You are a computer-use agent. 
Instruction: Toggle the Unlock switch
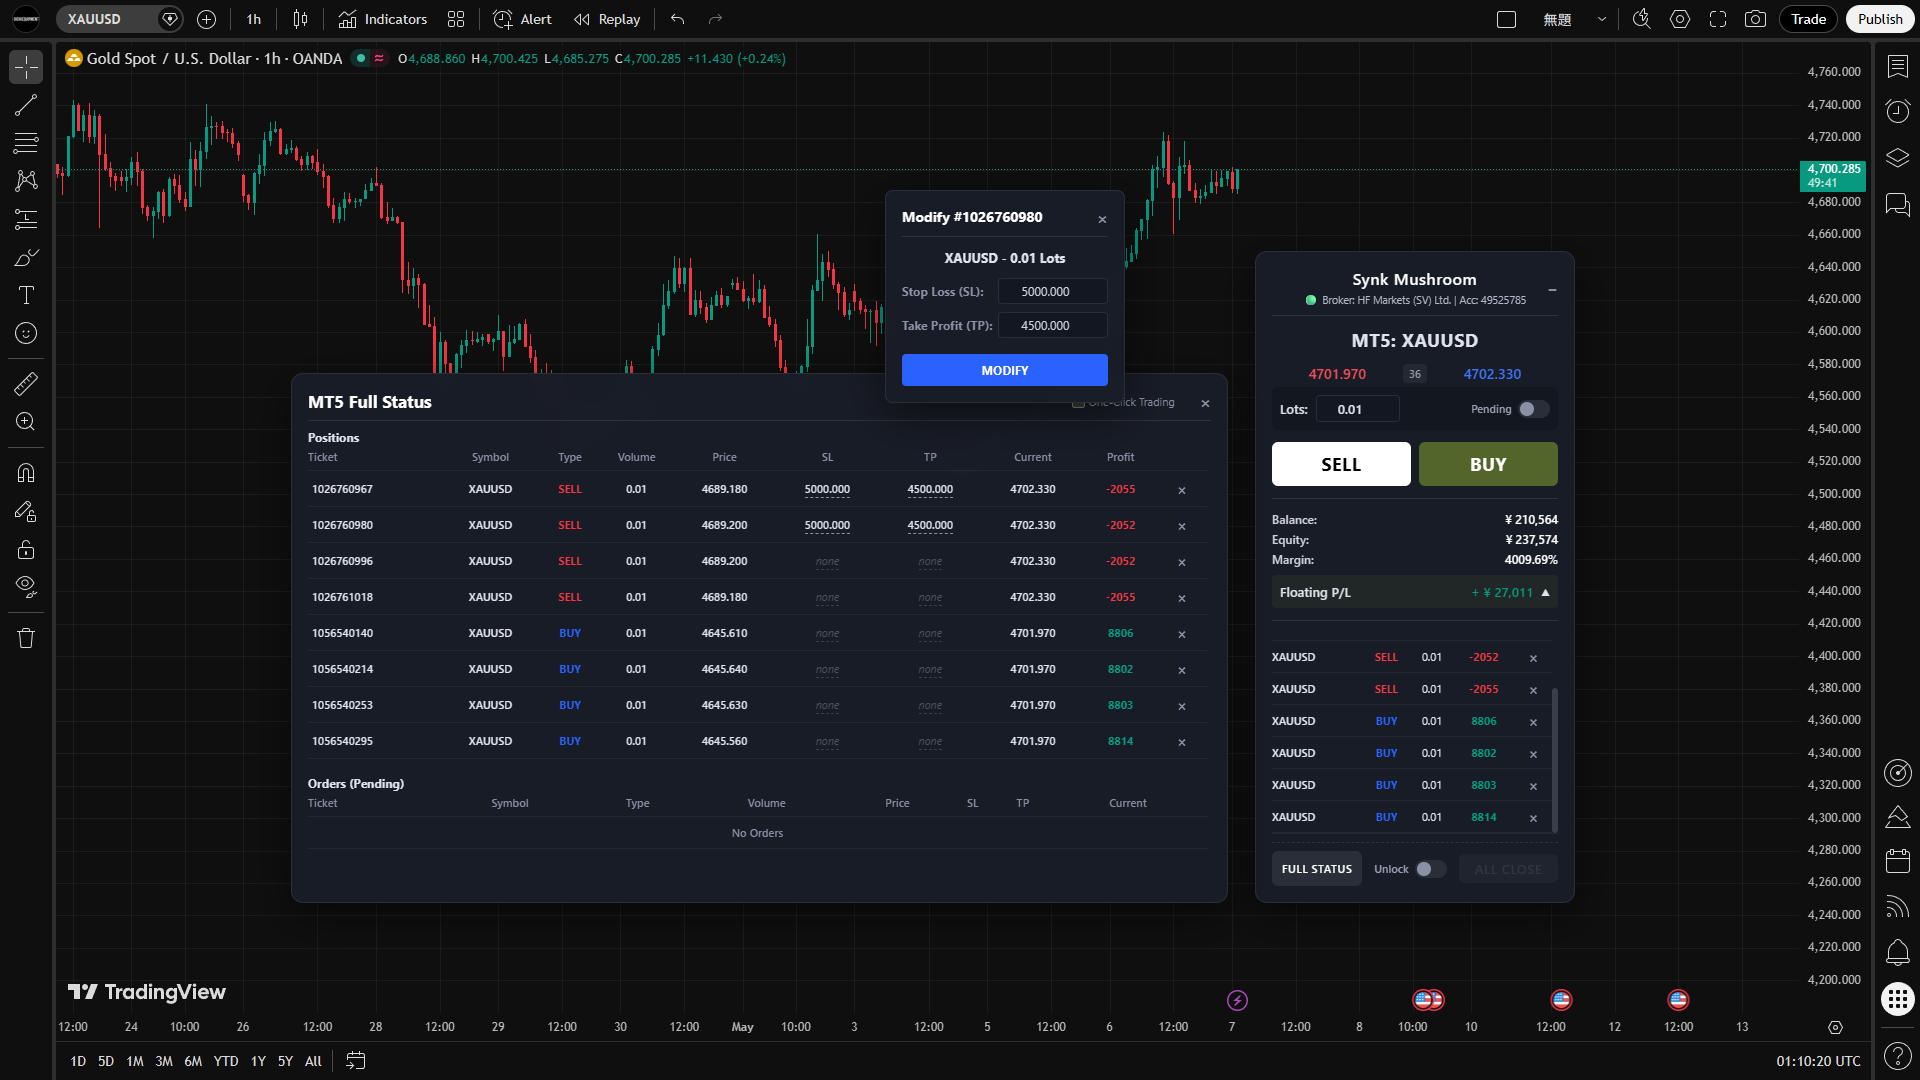pos(1430,869)
